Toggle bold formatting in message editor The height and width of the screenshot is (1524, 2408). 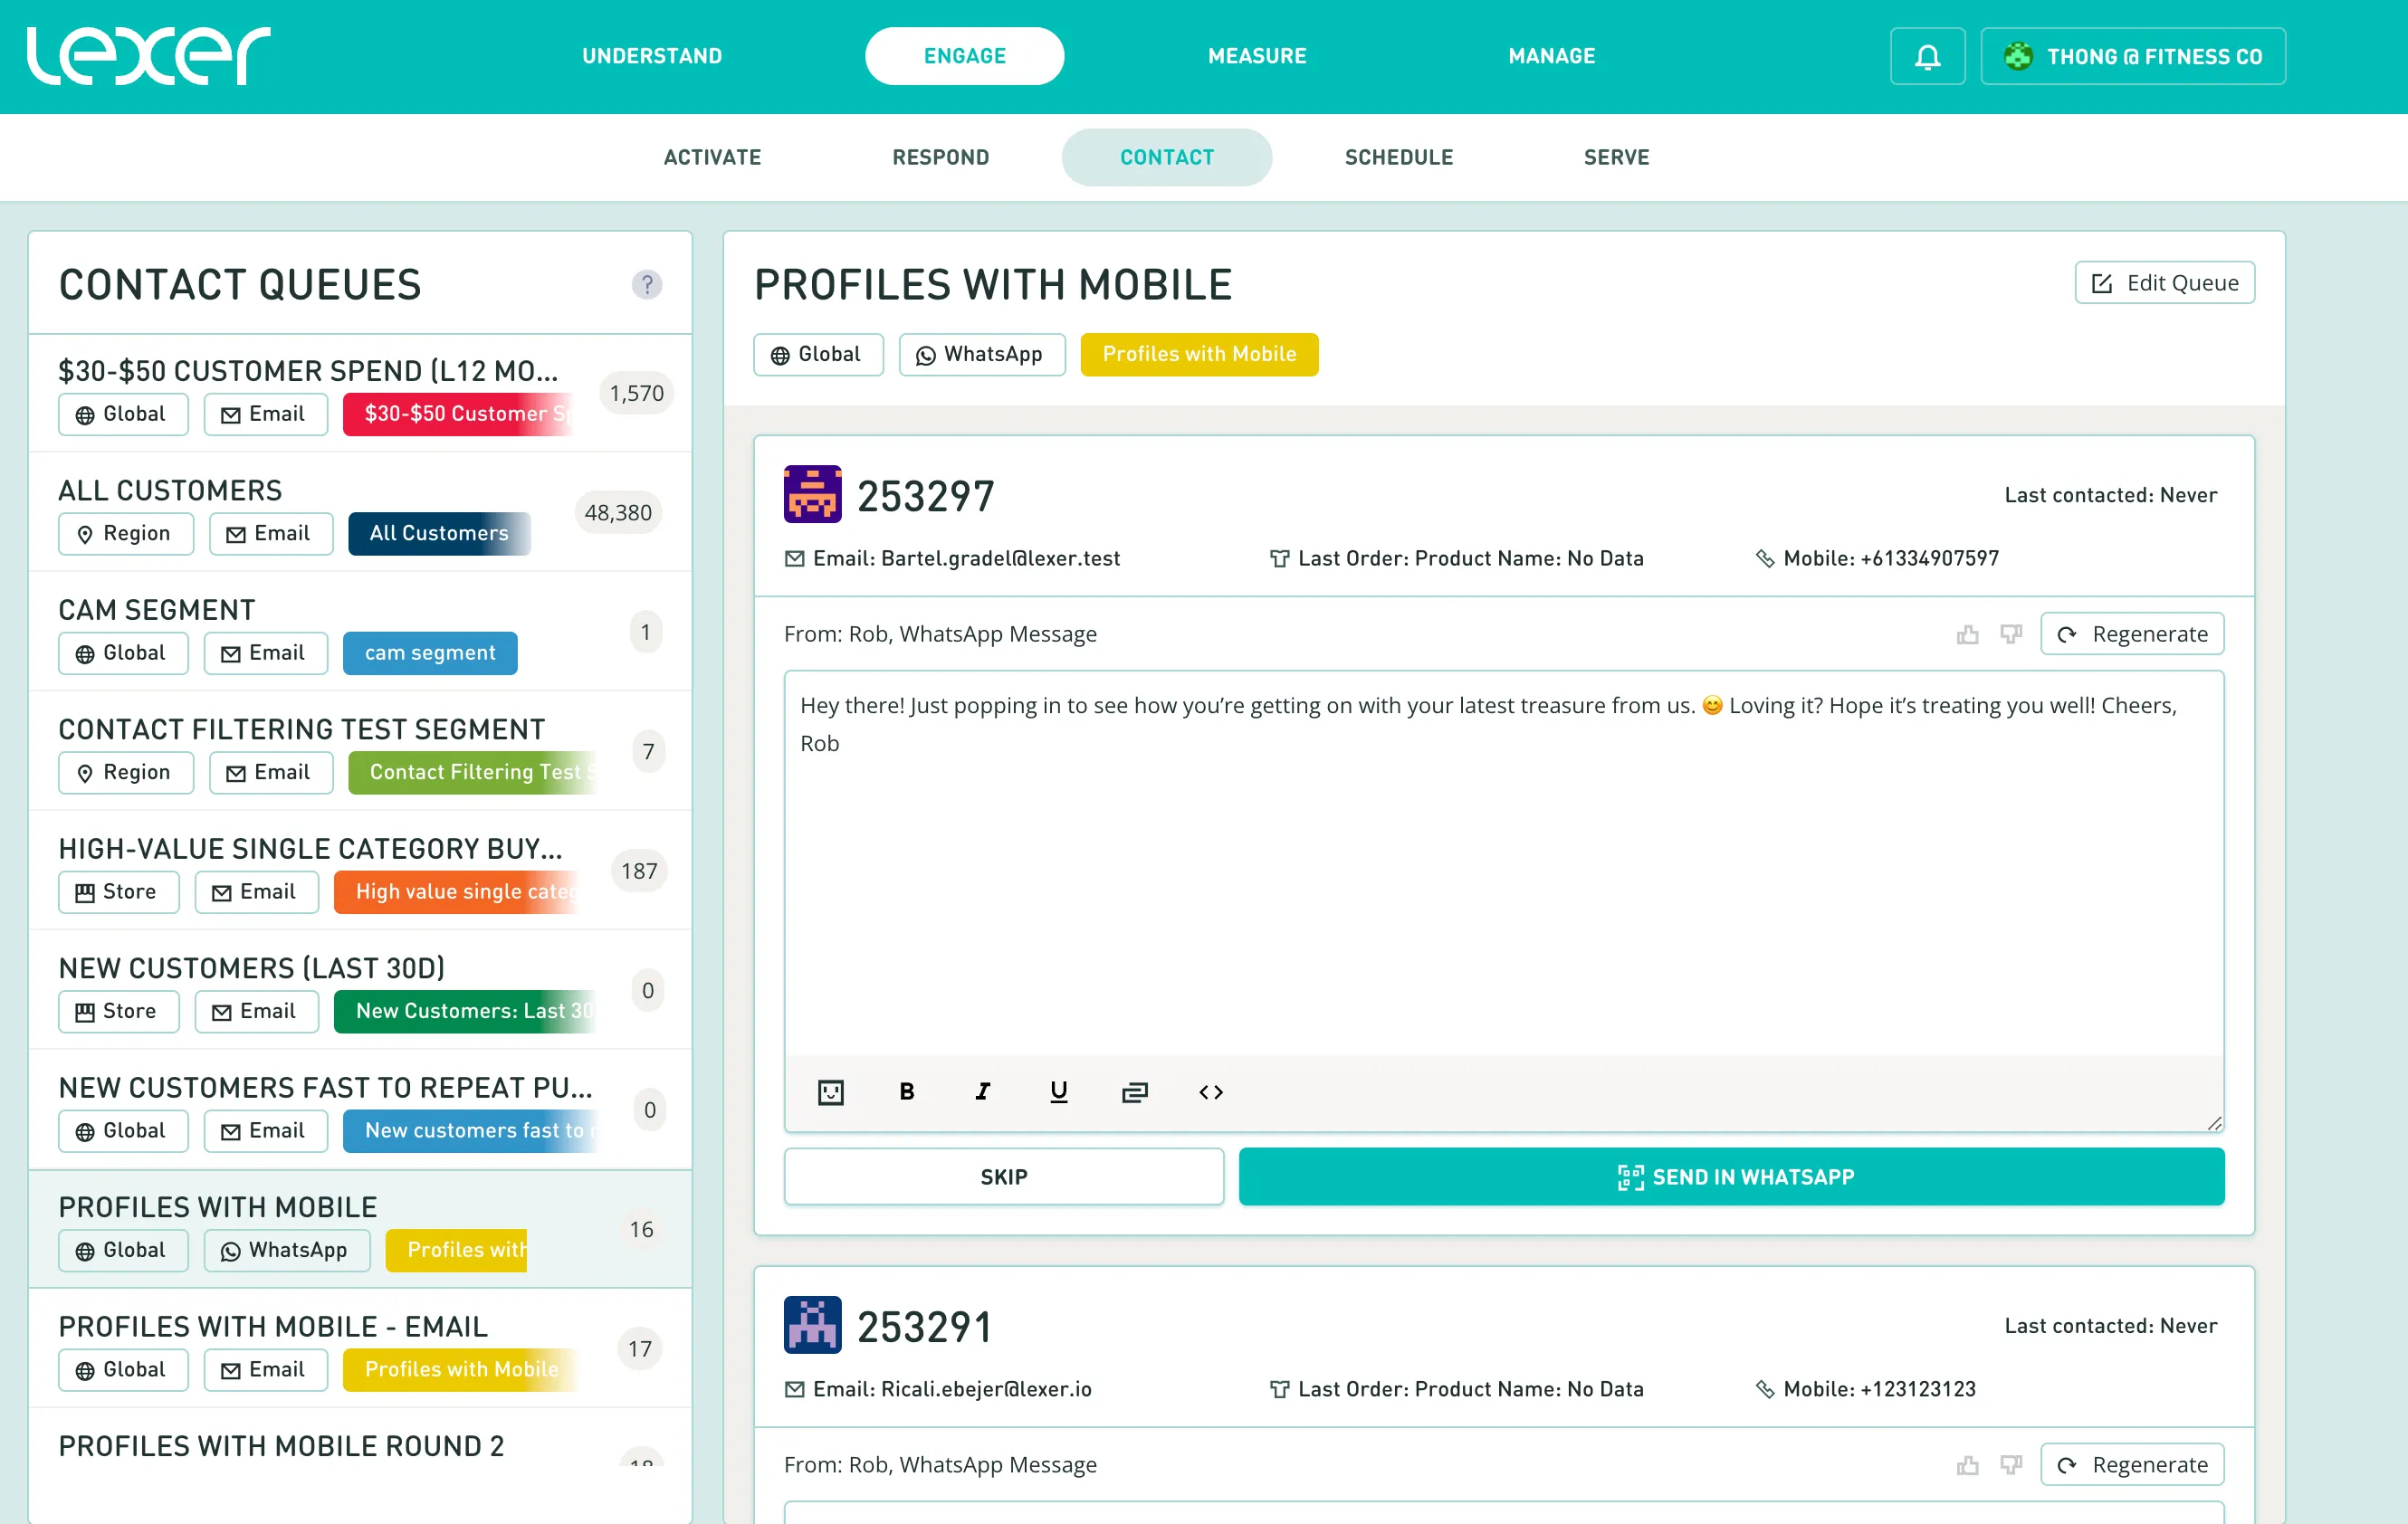click(906, 1091)
